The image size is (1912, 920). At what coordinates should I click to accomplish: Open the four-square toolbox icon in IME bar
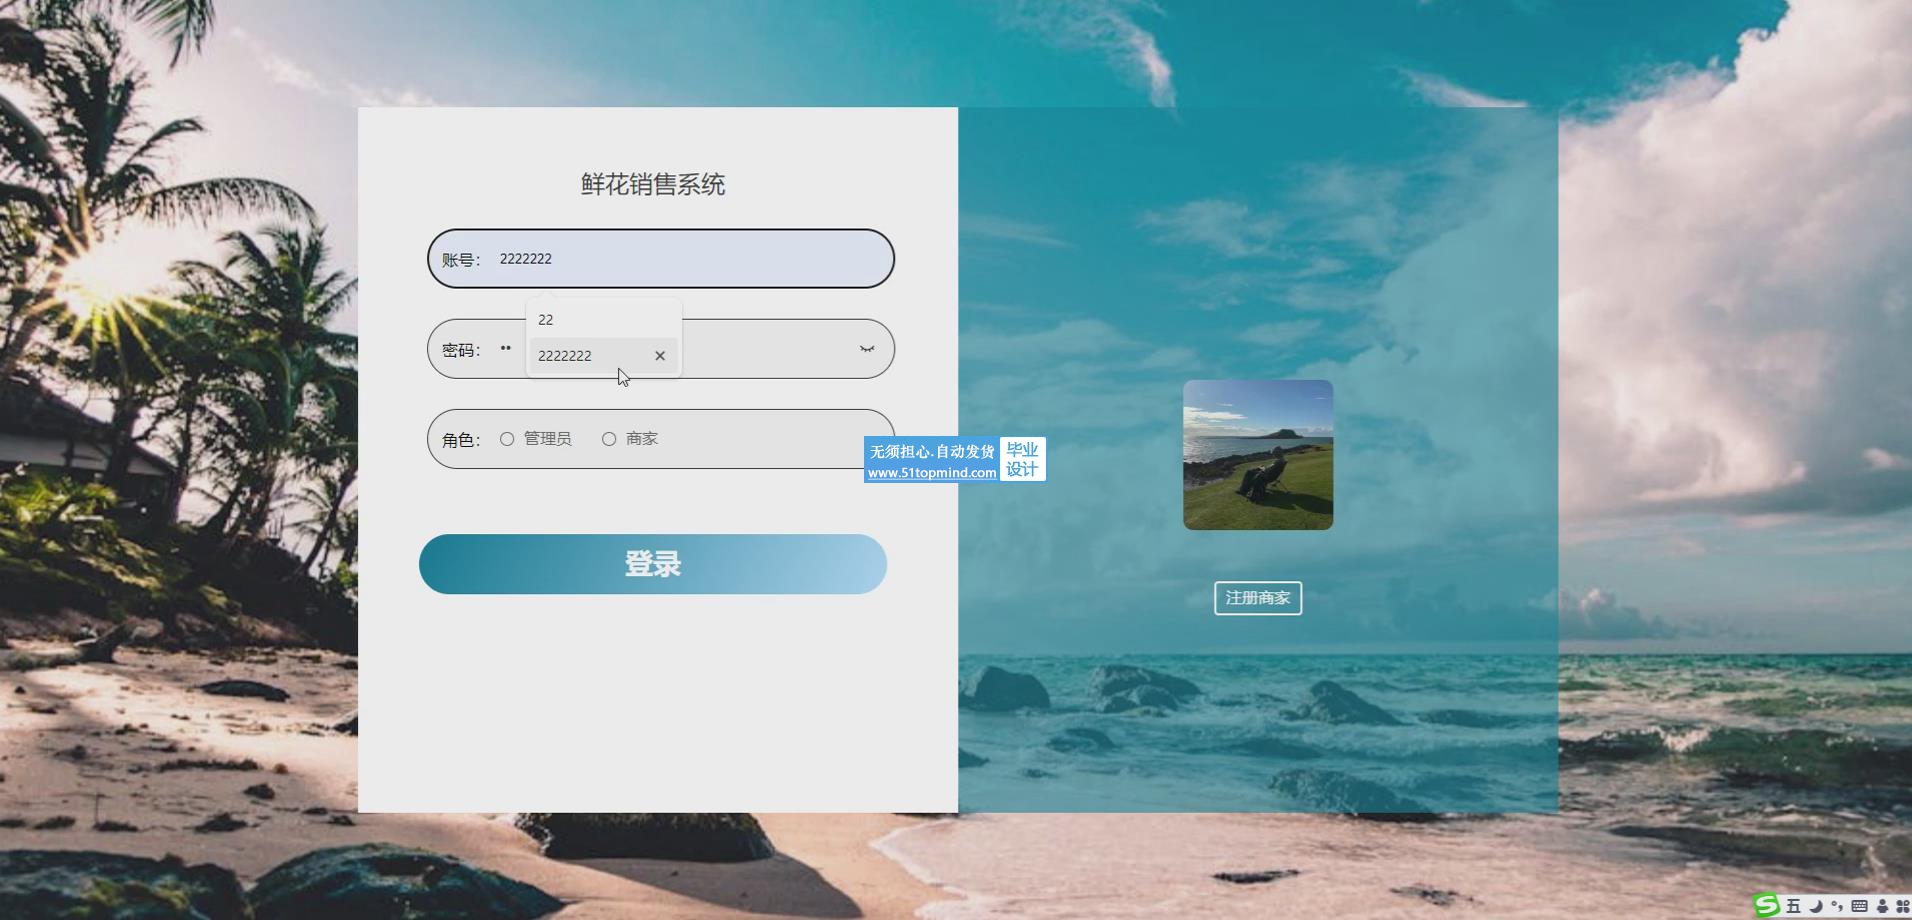(x=1902, y=906)
